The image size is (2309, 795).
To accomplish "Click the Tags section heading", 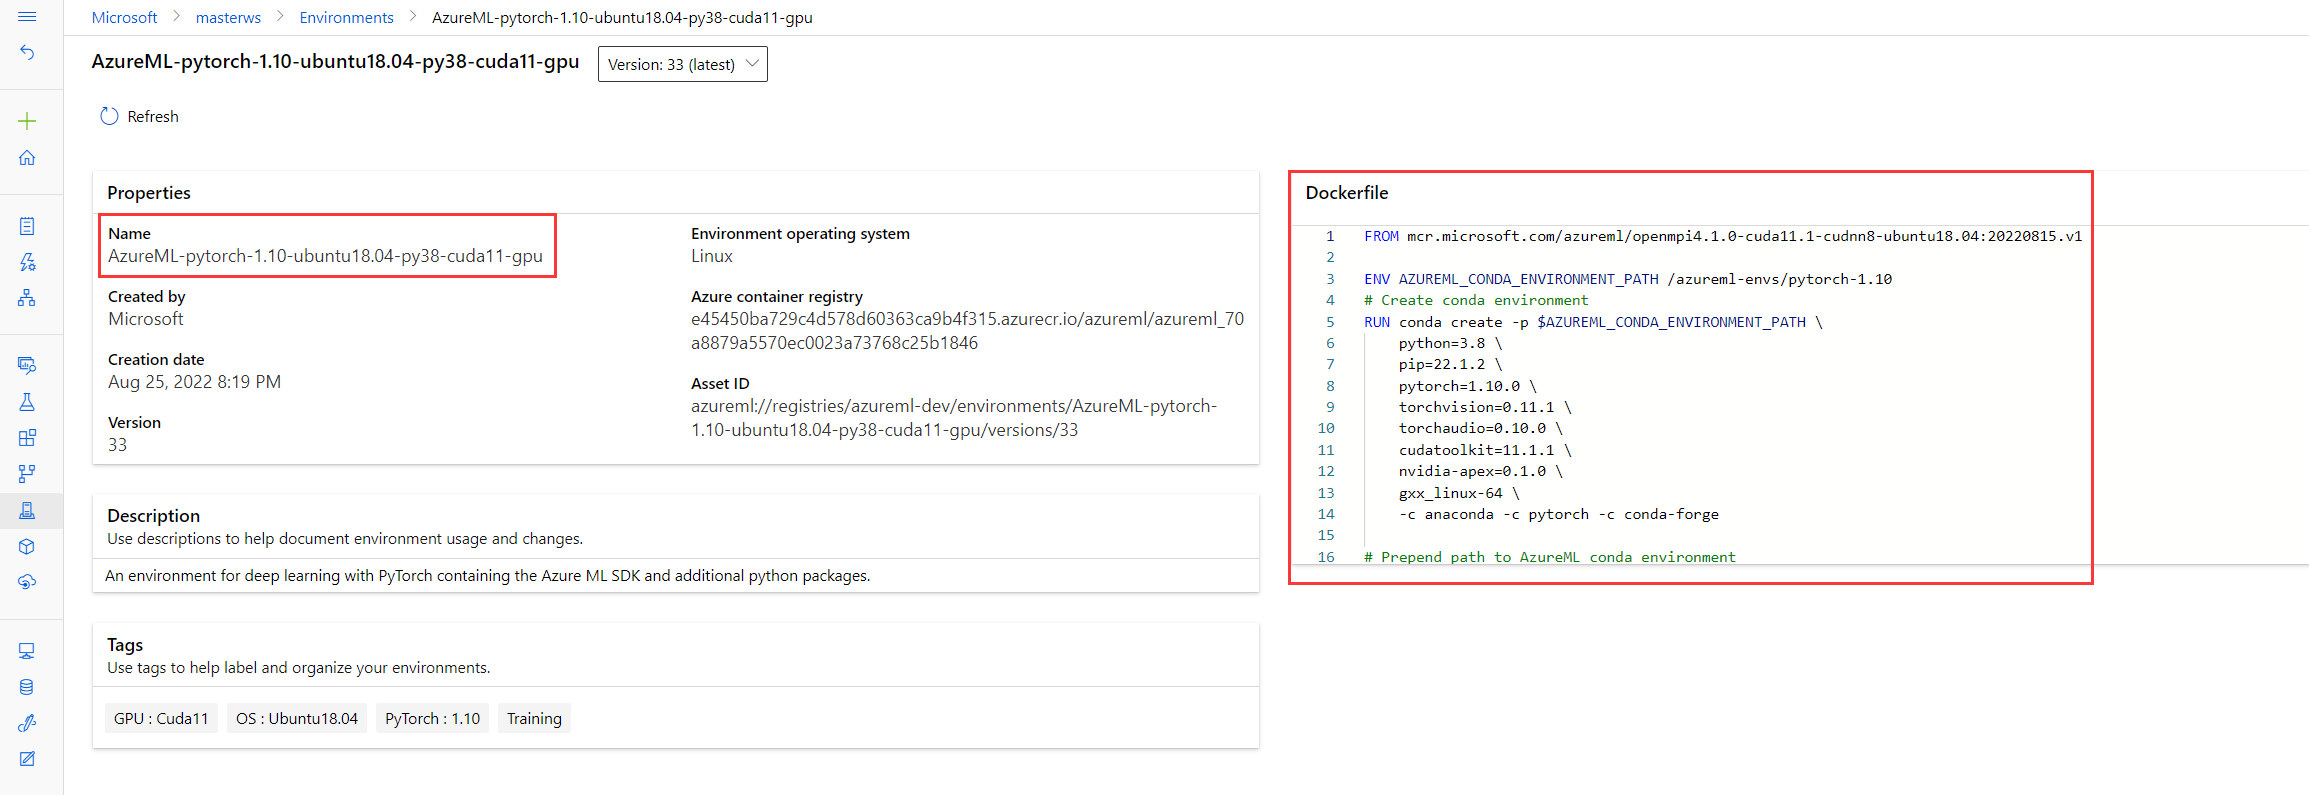I will click(x=125, y=645).
